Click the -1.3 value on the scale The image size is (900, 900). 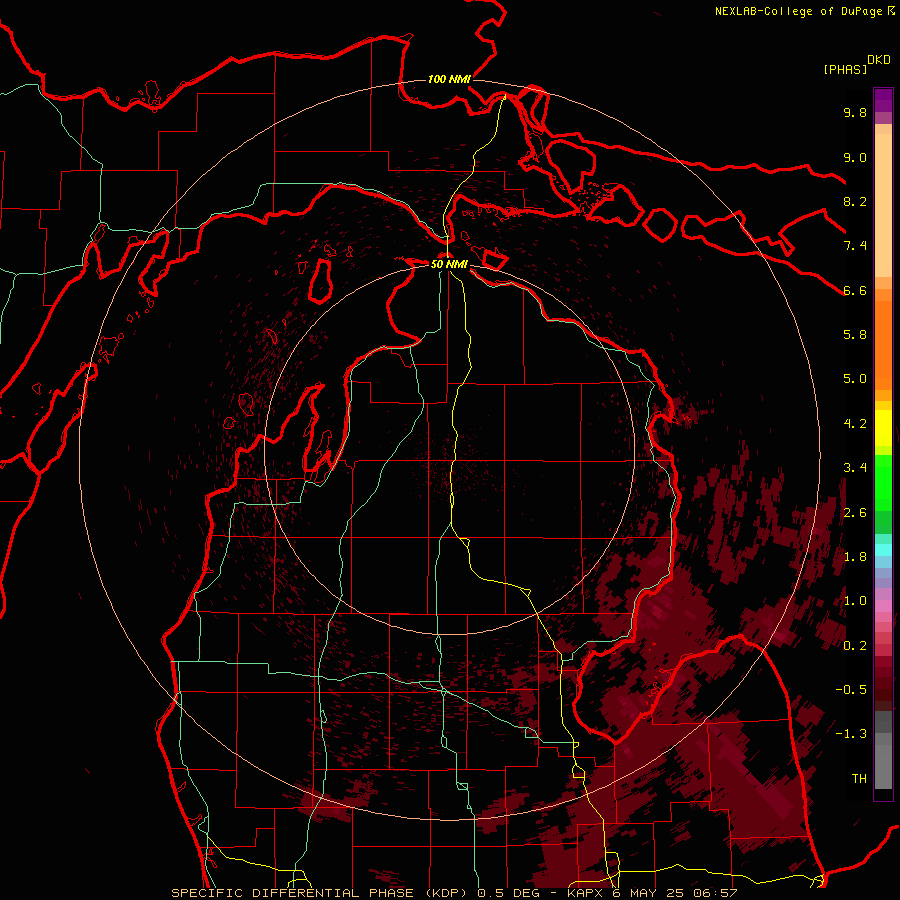click(x=851, y=734)
